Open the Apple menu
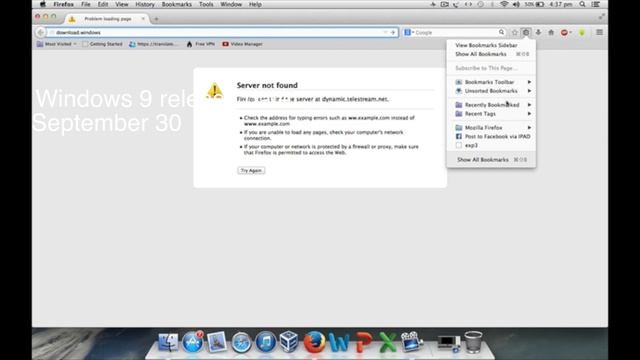 click(x=43, y=4)
